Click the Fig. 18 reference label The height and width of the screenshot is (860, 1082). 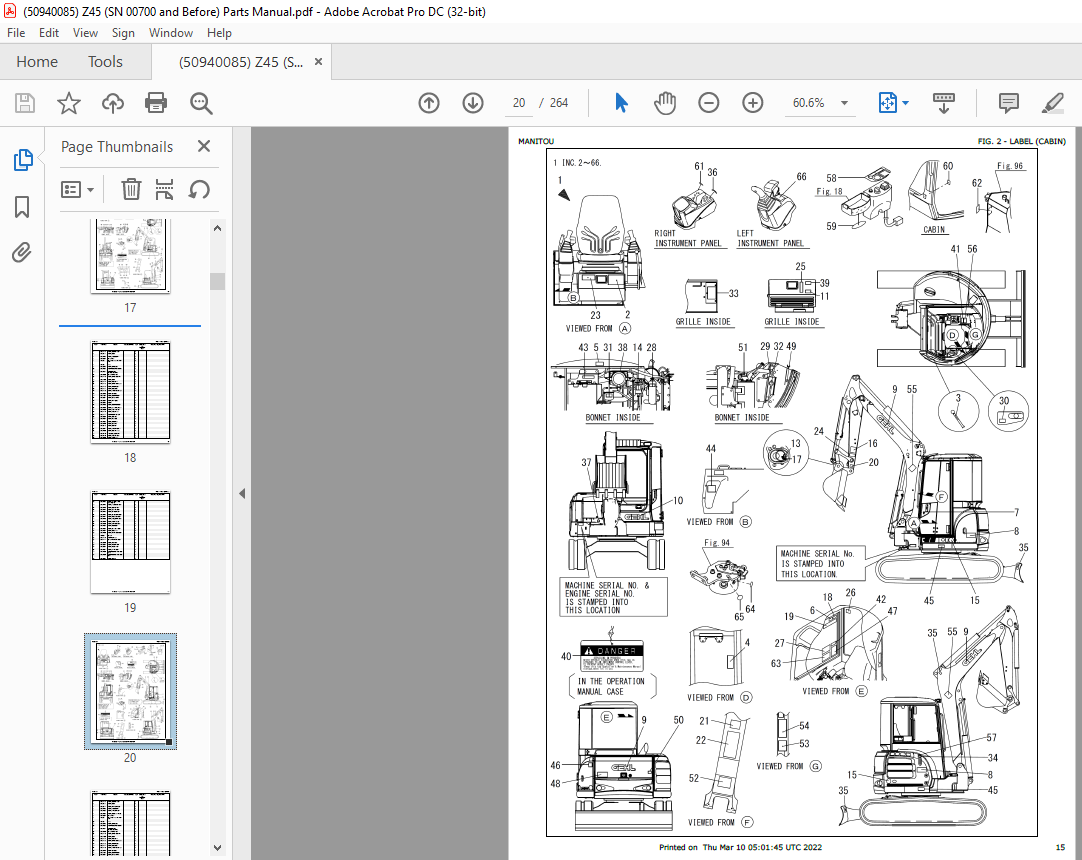pyautogui.click(x=829, y=191)
